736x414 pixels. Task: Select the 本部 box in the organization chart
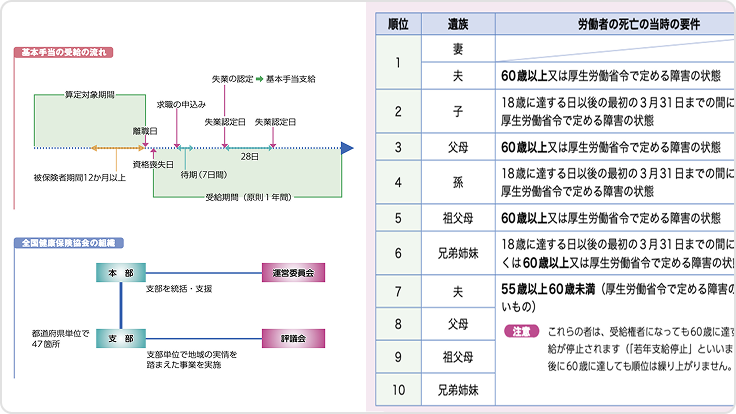pos(121,272)
